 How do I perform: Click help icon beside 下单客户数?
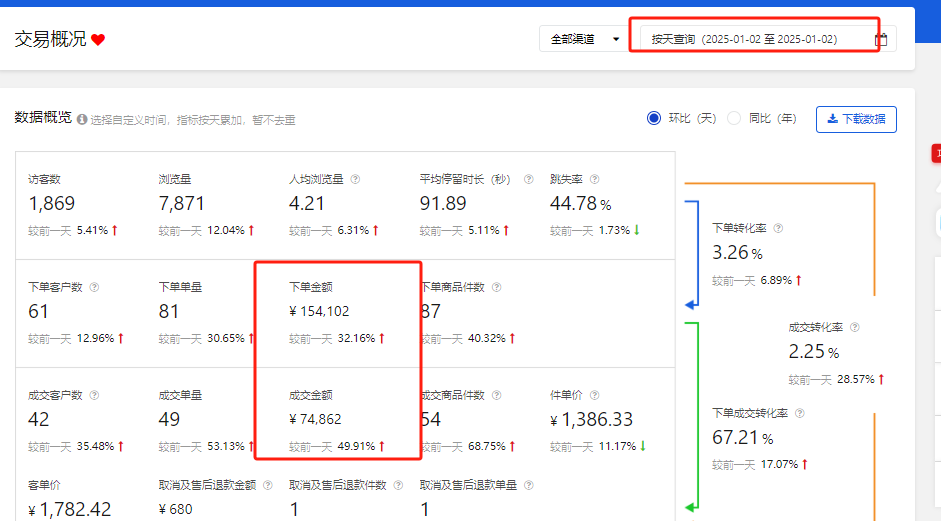pyautogui.click(x=94, y=287)
